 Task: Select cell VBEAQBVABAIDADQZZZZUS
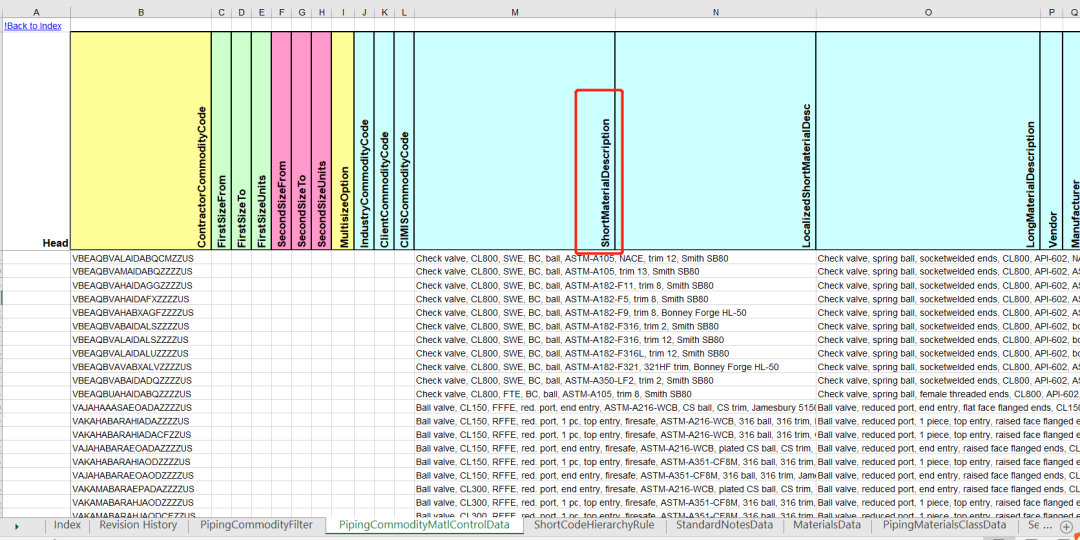(141, 380)
